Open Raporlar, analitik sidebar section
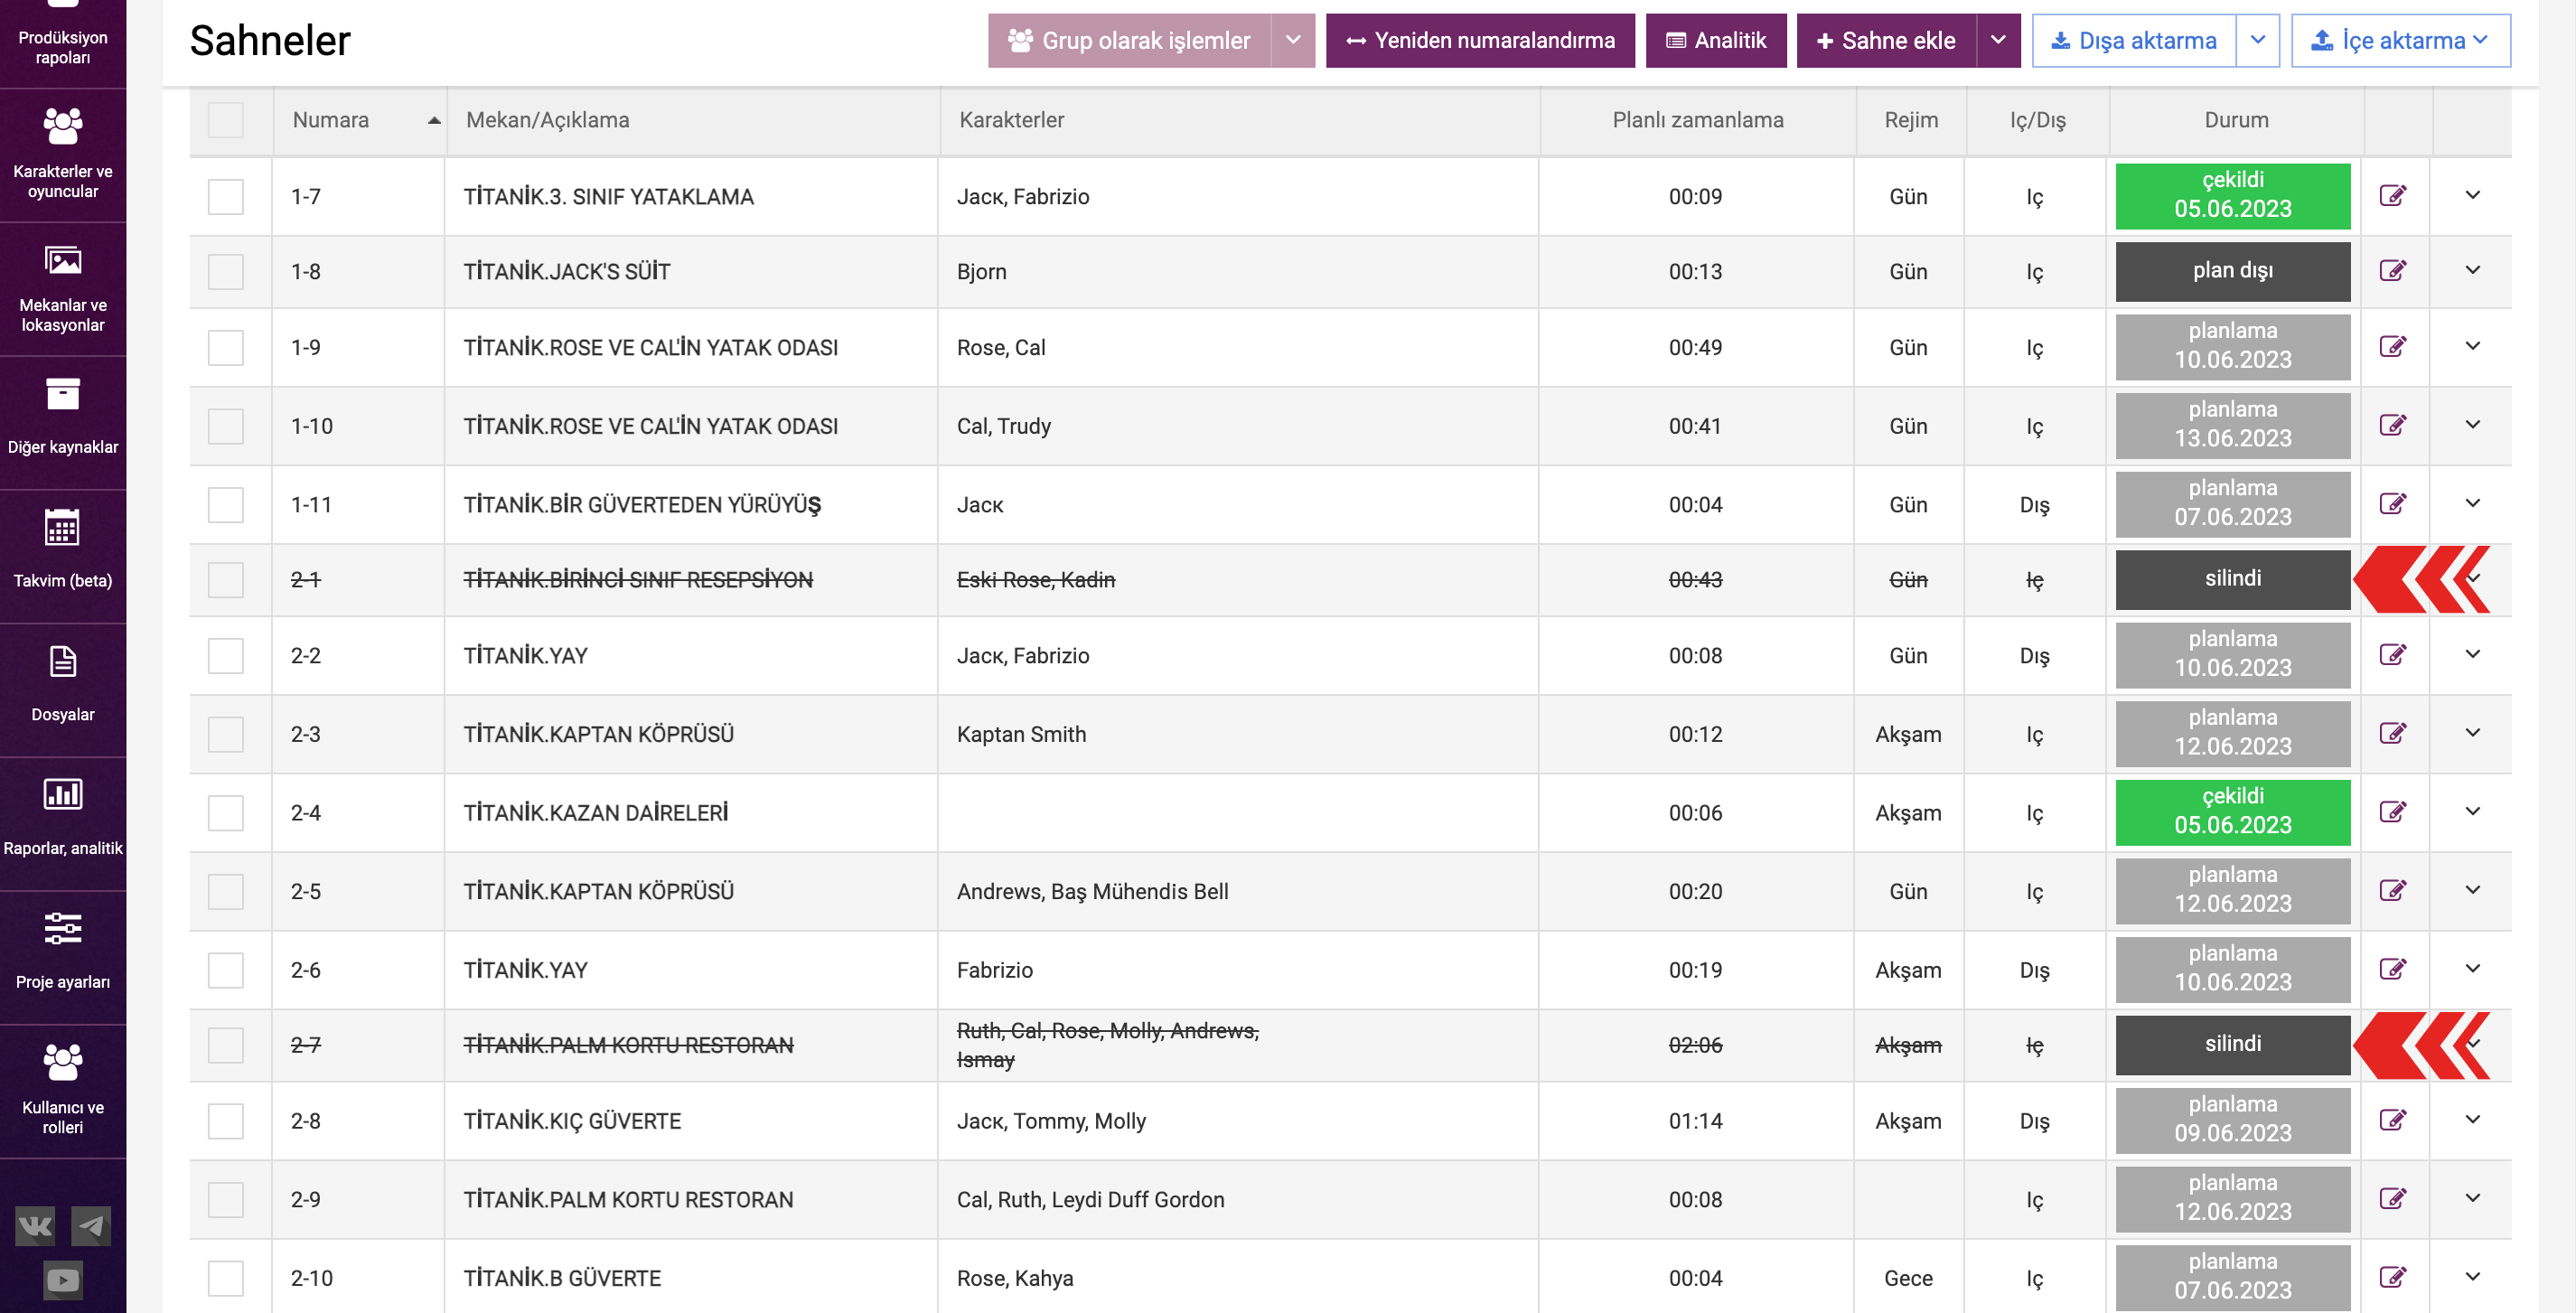The width and height of the screenshot is (2576, 1313). (63, 825)
